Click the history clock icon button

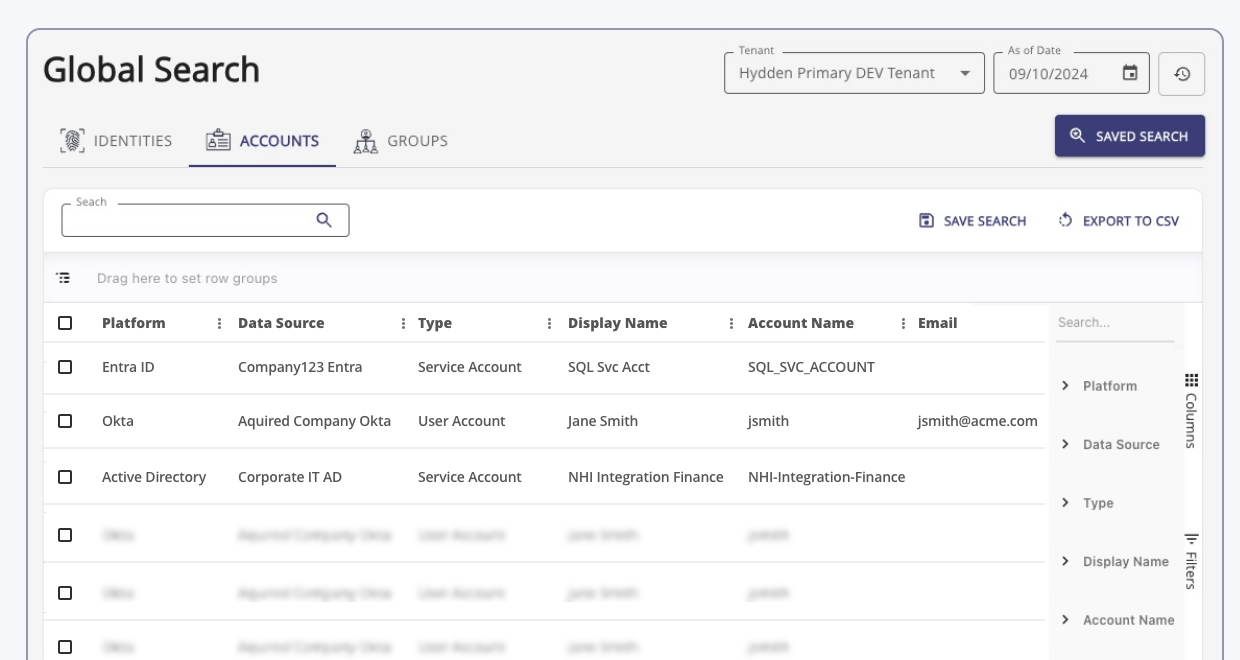1181,74
